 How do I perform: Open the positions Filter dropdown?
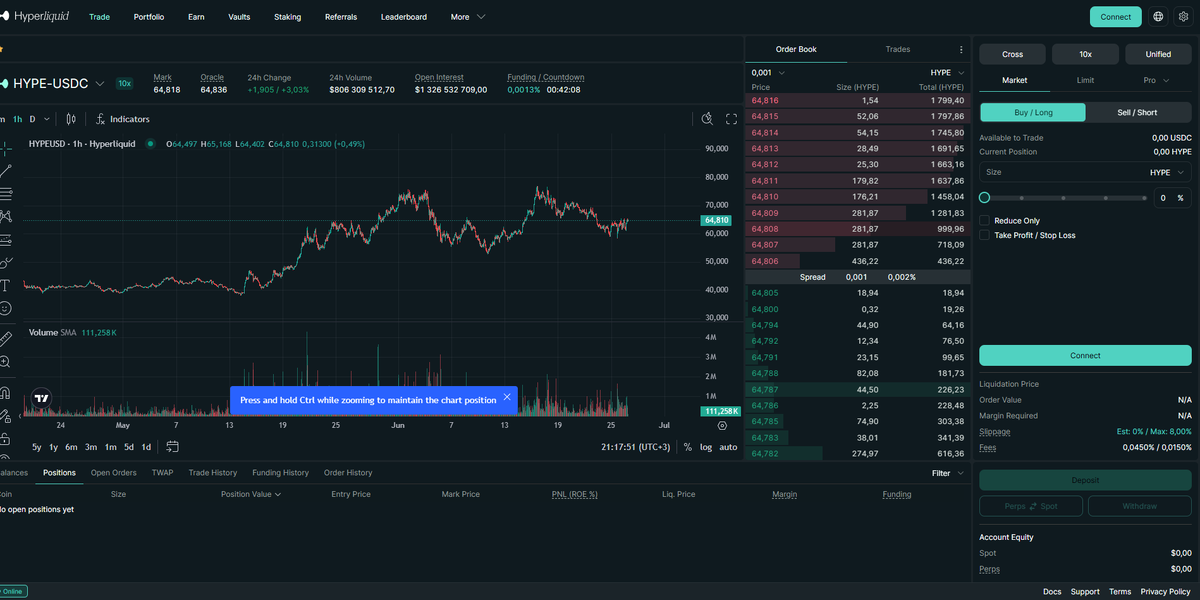pos(948,473)
